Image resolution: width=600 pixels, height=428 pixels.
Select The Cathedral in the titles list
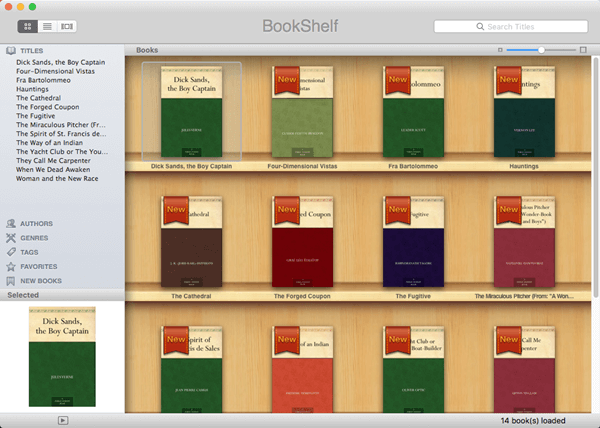(38, 98)
